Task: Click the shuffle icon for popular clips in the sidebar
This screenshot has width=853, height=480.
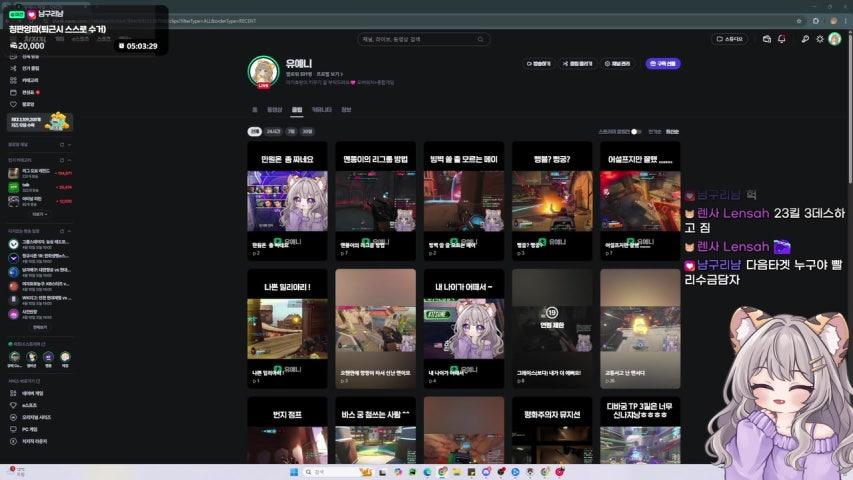Action: coord(13,69)
